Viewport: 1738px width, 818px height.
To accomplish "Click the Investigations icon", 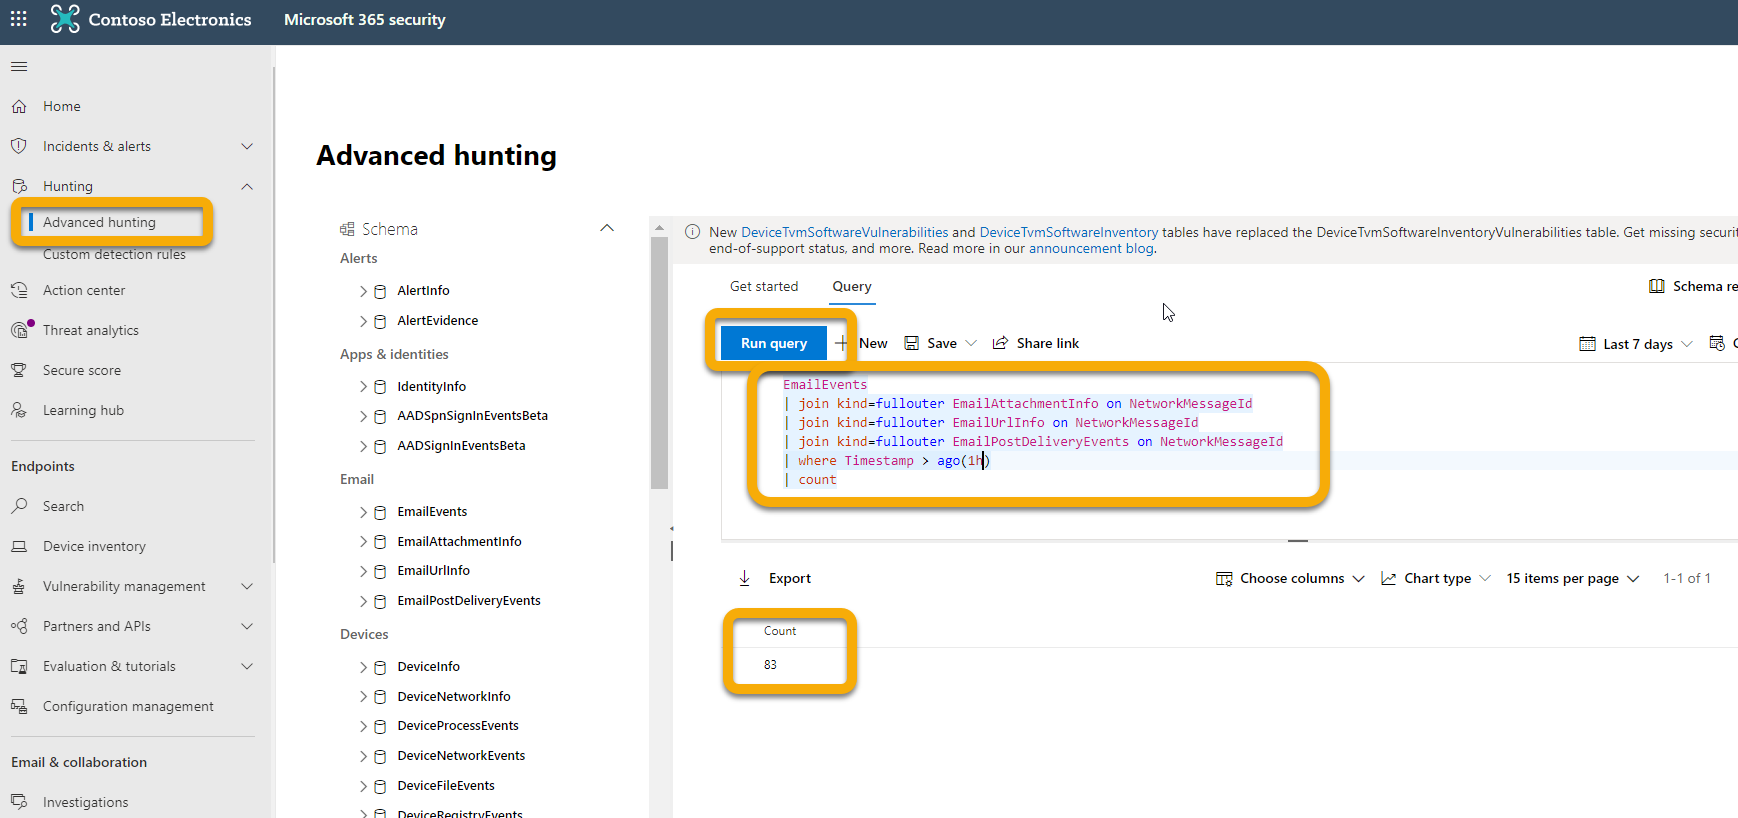I will click(19, 802).
